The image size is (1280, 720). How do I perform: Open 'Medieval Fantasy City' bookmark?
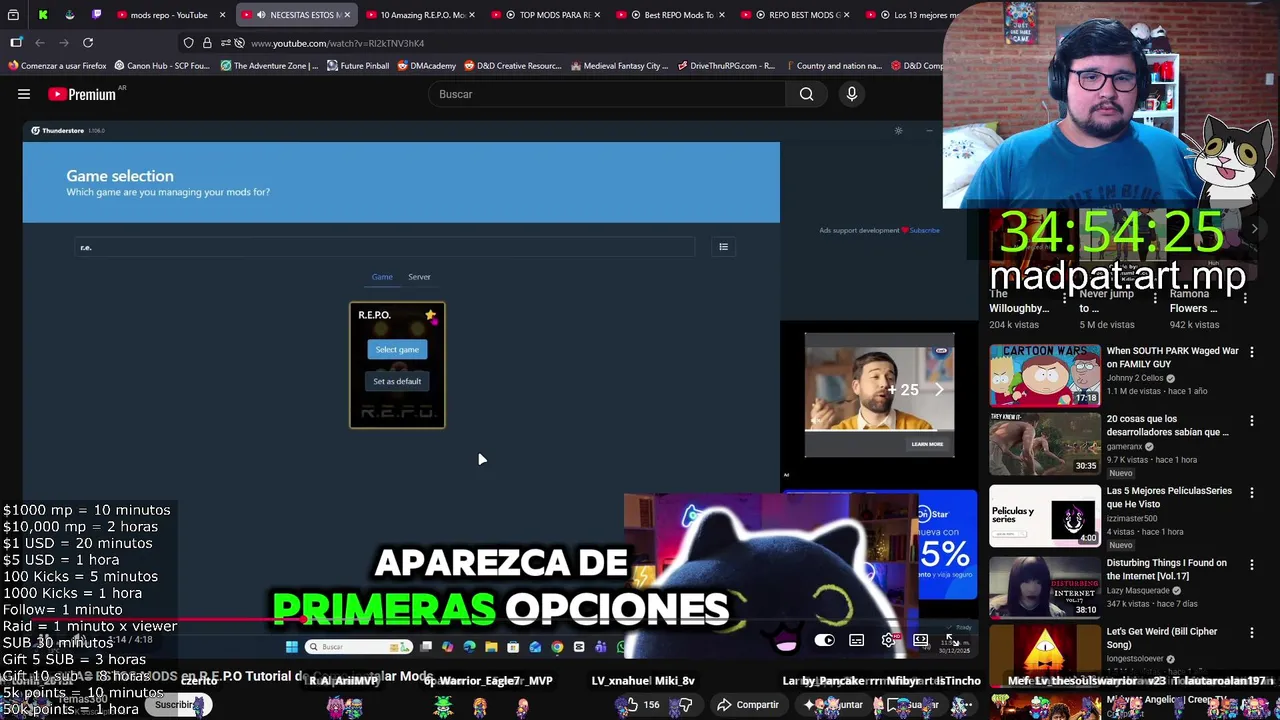[620, 66]
